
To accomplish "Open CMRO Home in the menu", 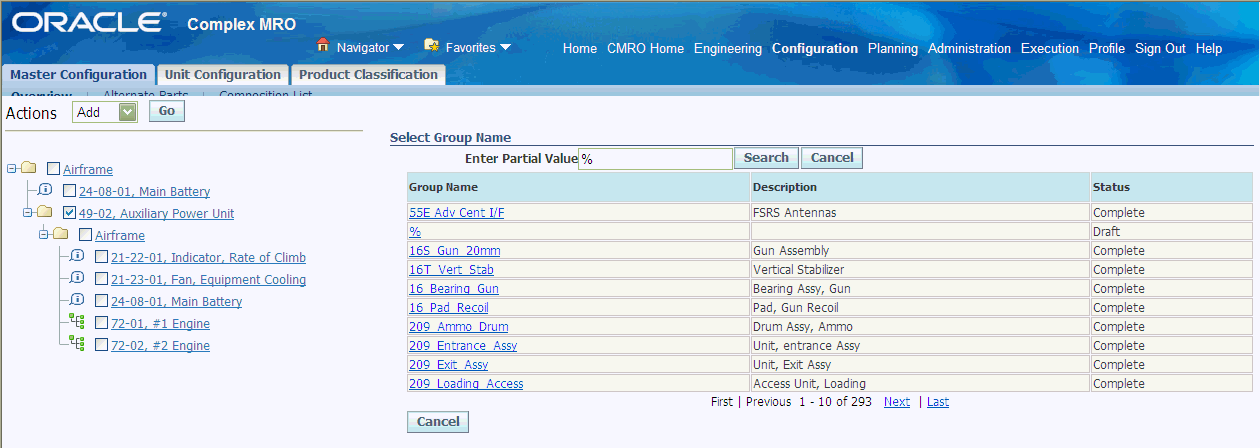I will click(x=645, y=48).
